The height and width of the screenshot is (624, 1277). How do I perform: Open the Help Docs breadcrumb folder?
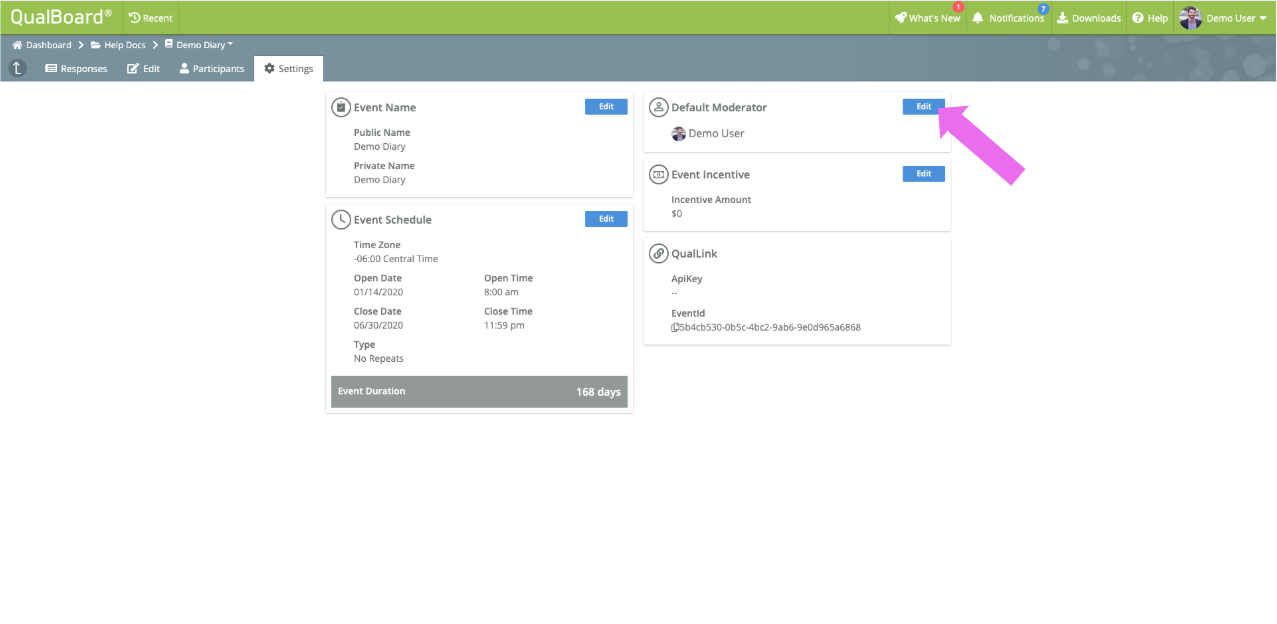pyautogui.click(x=118, y=45)
